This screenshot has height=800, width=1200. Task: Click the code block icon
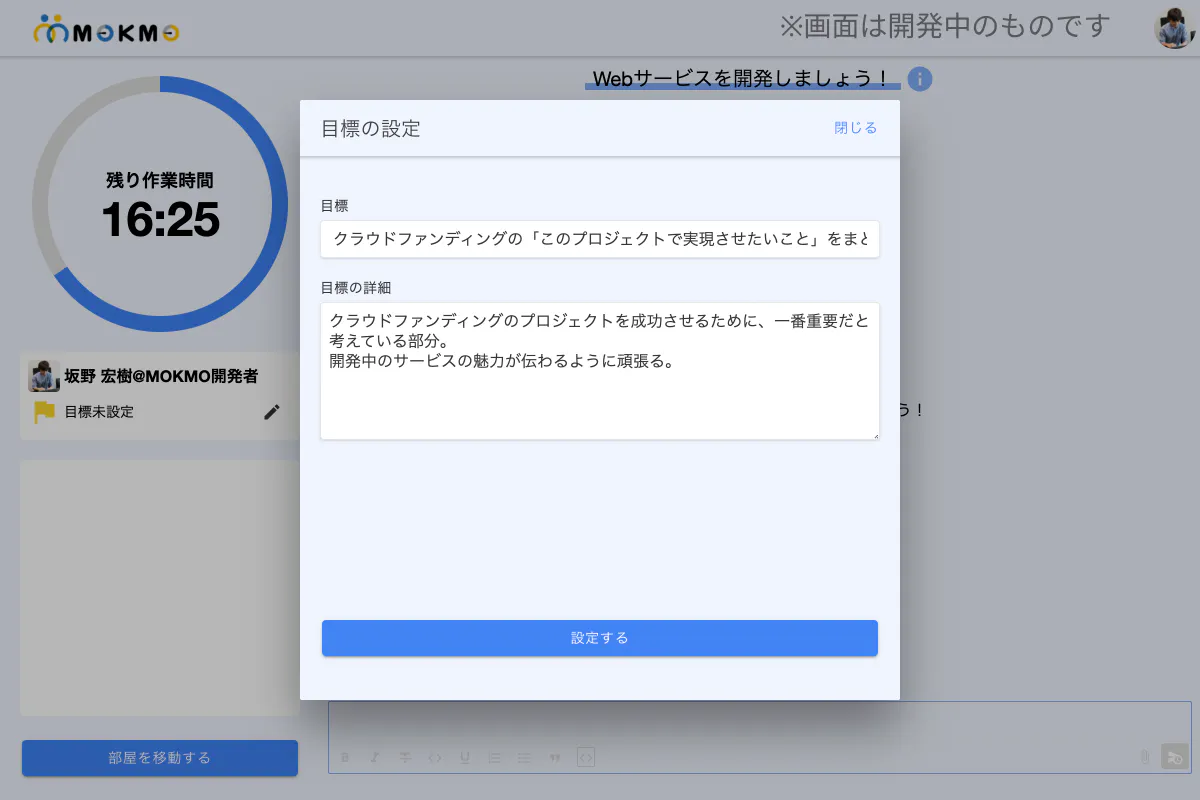point(586,757)
